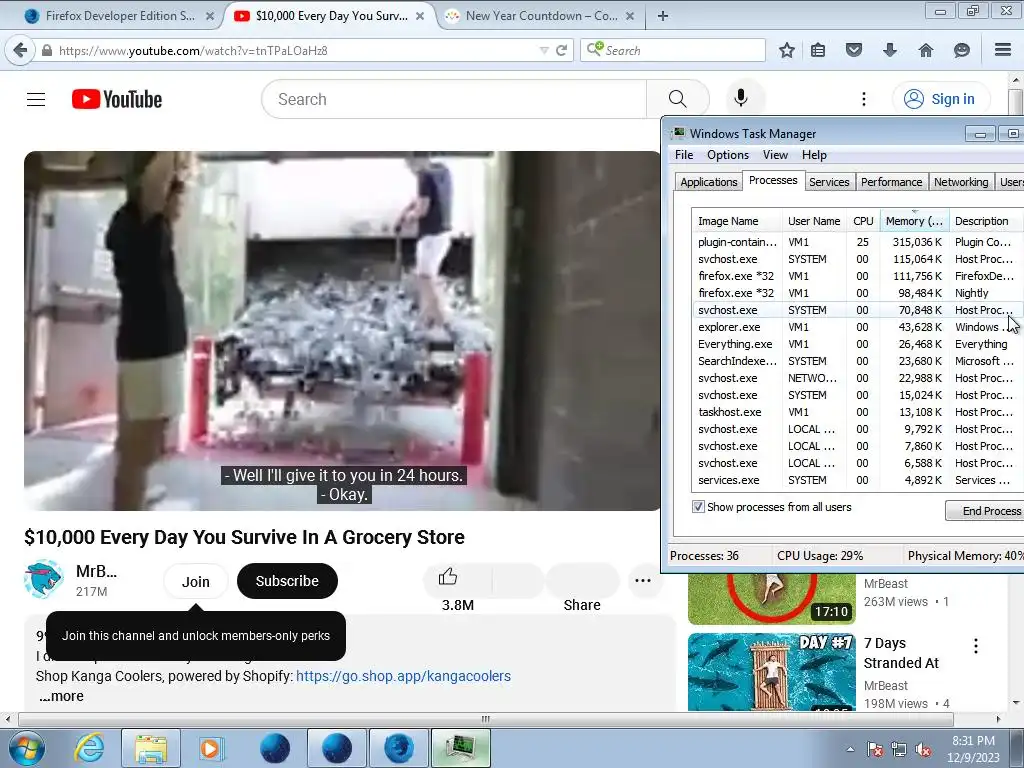Select explorer.exe process row
Screen dimensions: 1024x768
[857, 327]
